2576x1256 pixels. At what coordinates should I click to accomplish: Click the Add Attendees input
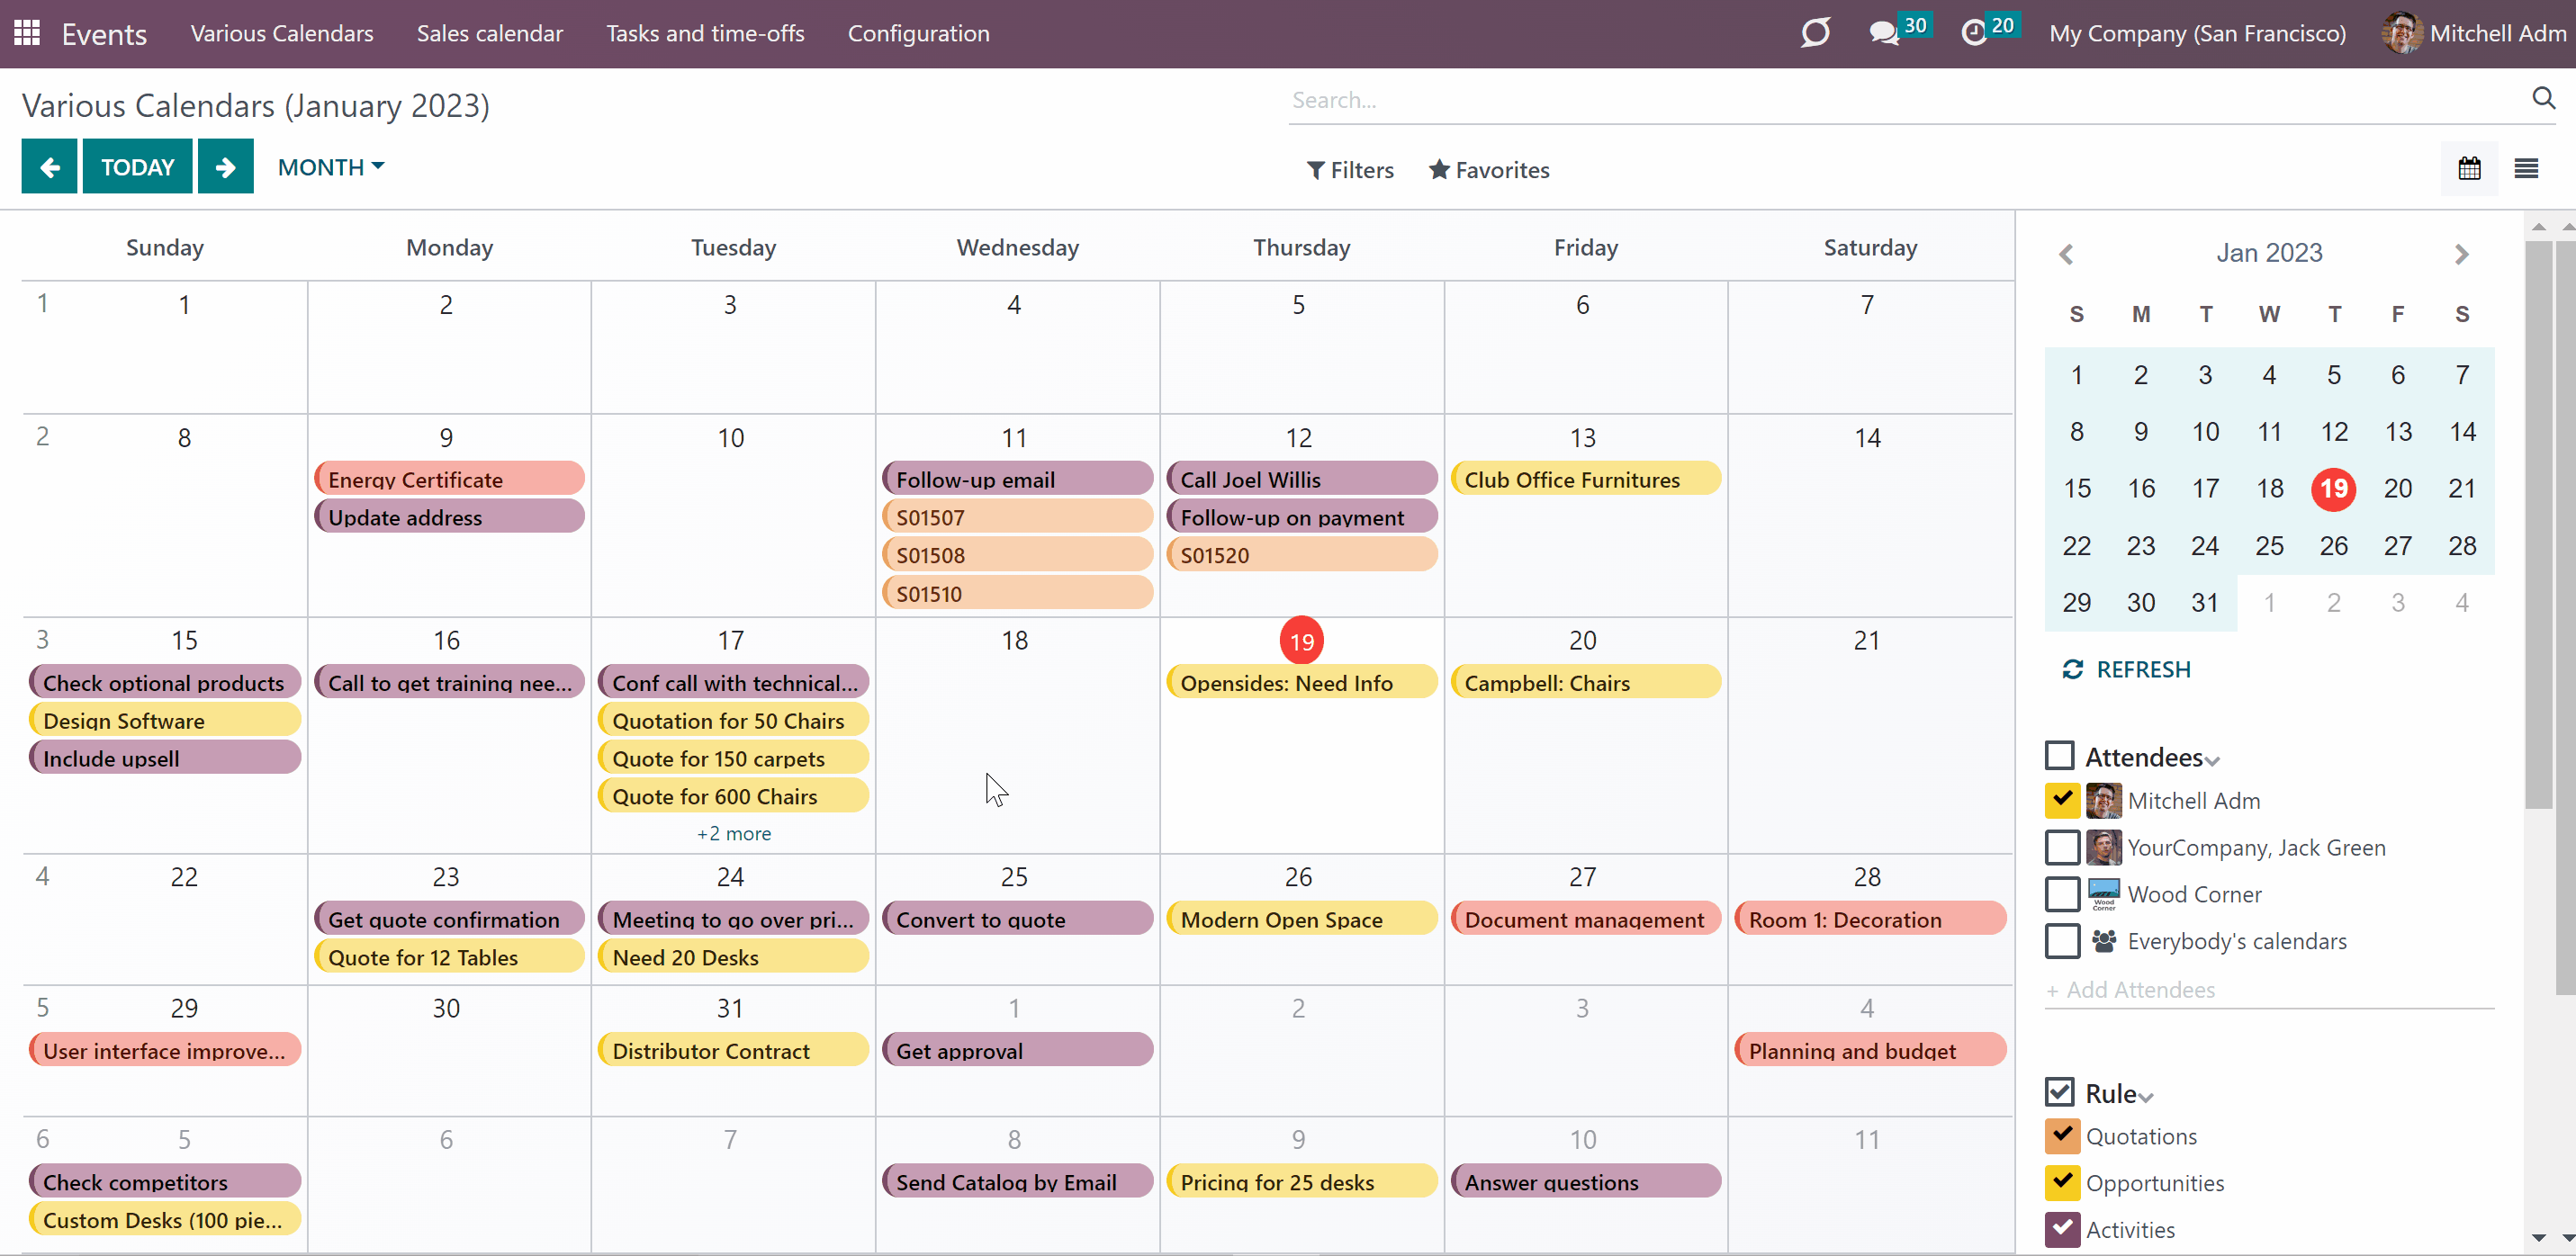tap(2268, 989)
